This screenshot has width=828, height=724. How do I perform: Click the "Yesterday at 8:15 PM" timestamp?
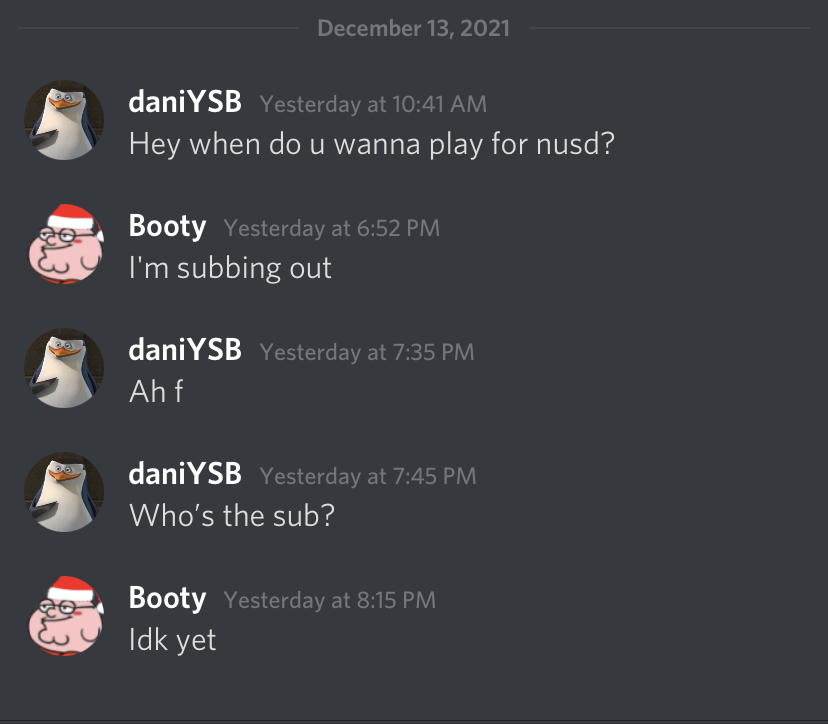330,600
